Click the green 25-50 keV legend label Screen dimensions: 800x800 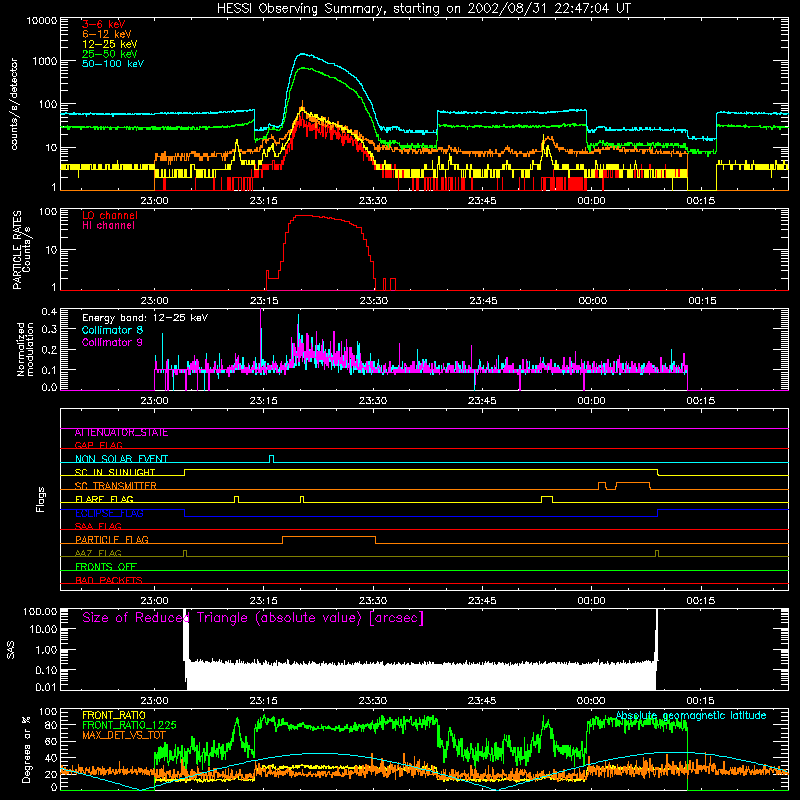(x=109, y=54)
